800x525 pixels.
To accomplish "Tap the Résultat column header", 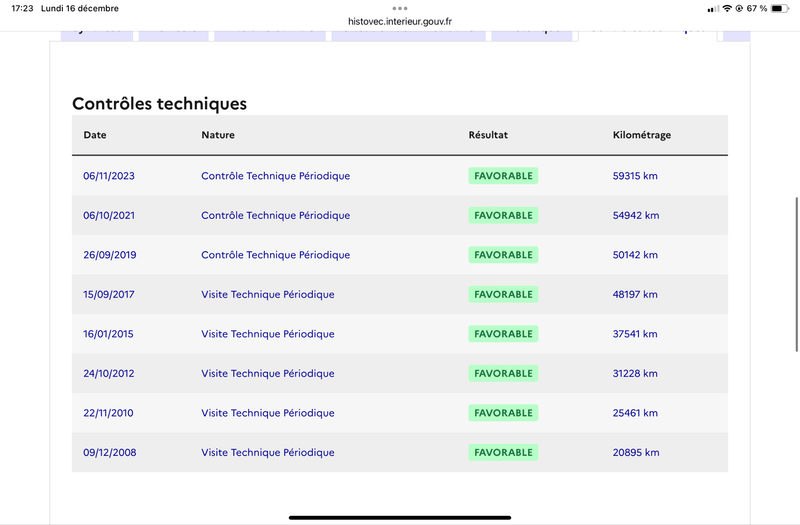I will 488,135.
